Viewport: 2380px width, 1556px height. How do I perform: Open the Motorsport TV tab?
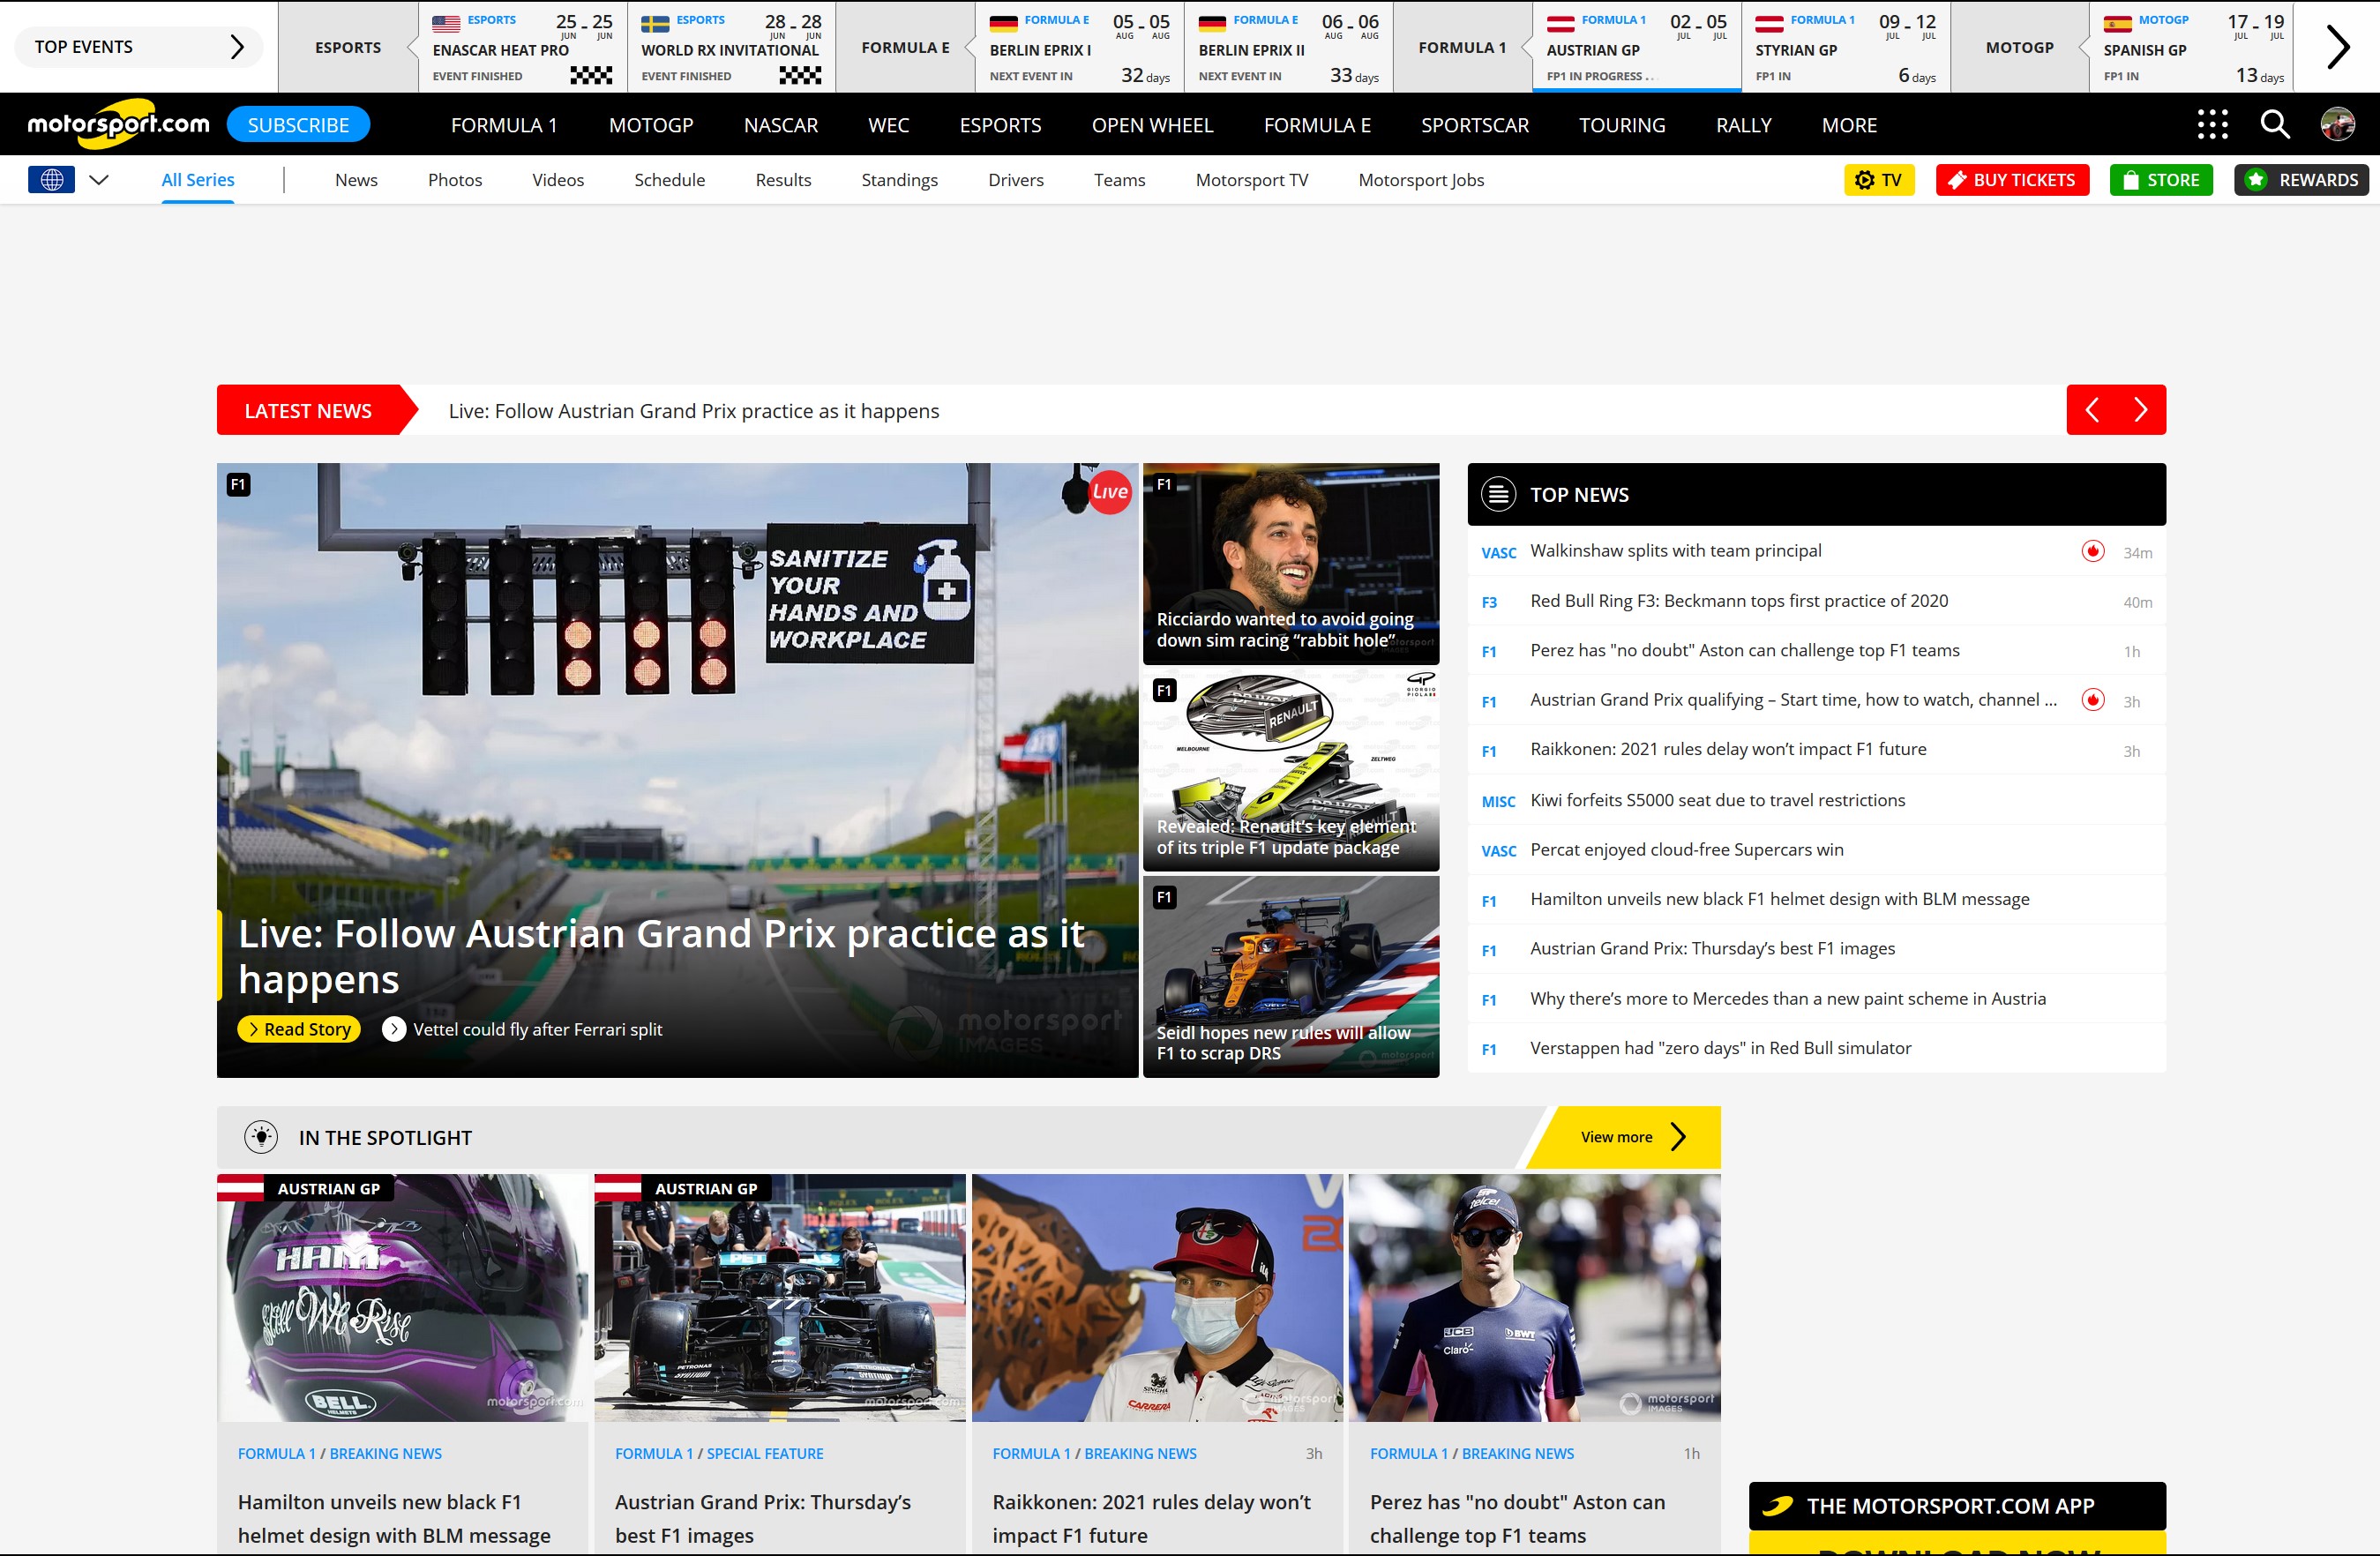tap(1251, 180)
